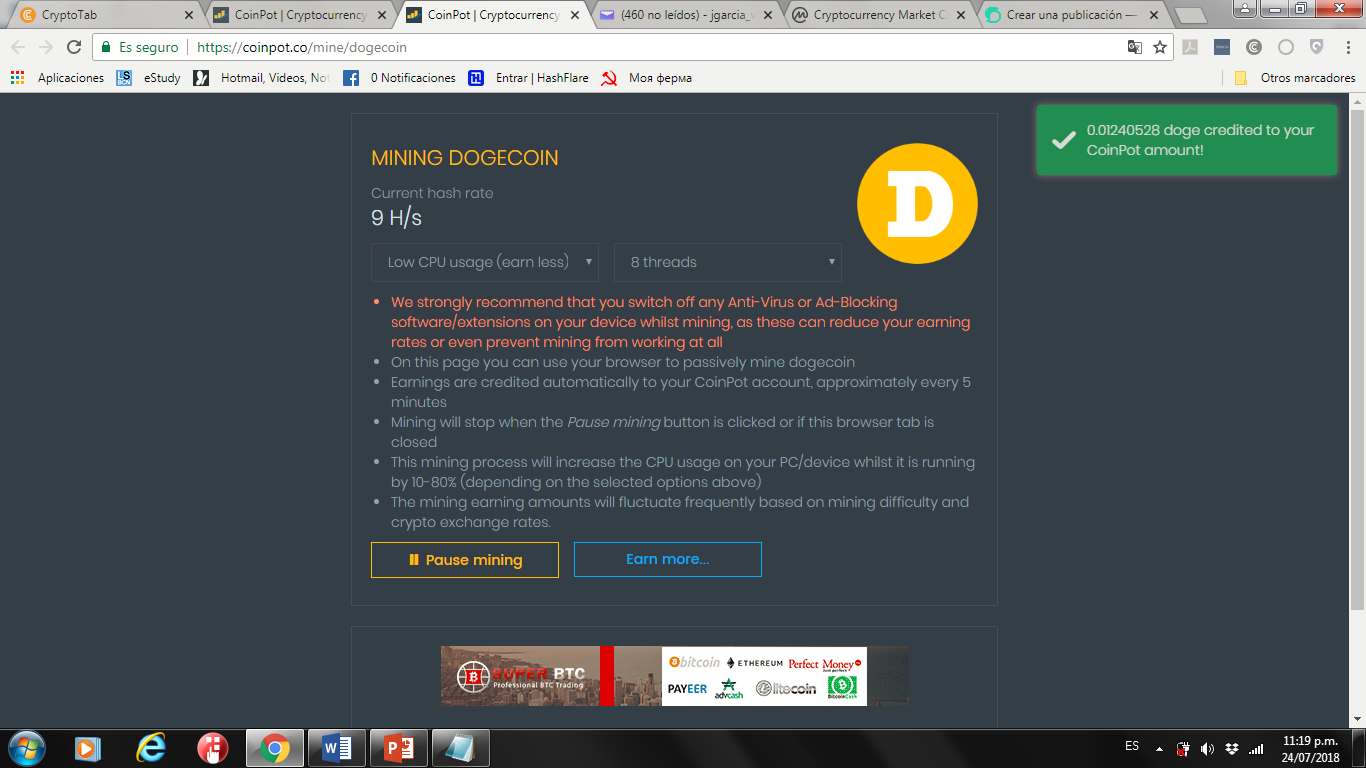Open the Chrome profile button

tap(1244, 8)
